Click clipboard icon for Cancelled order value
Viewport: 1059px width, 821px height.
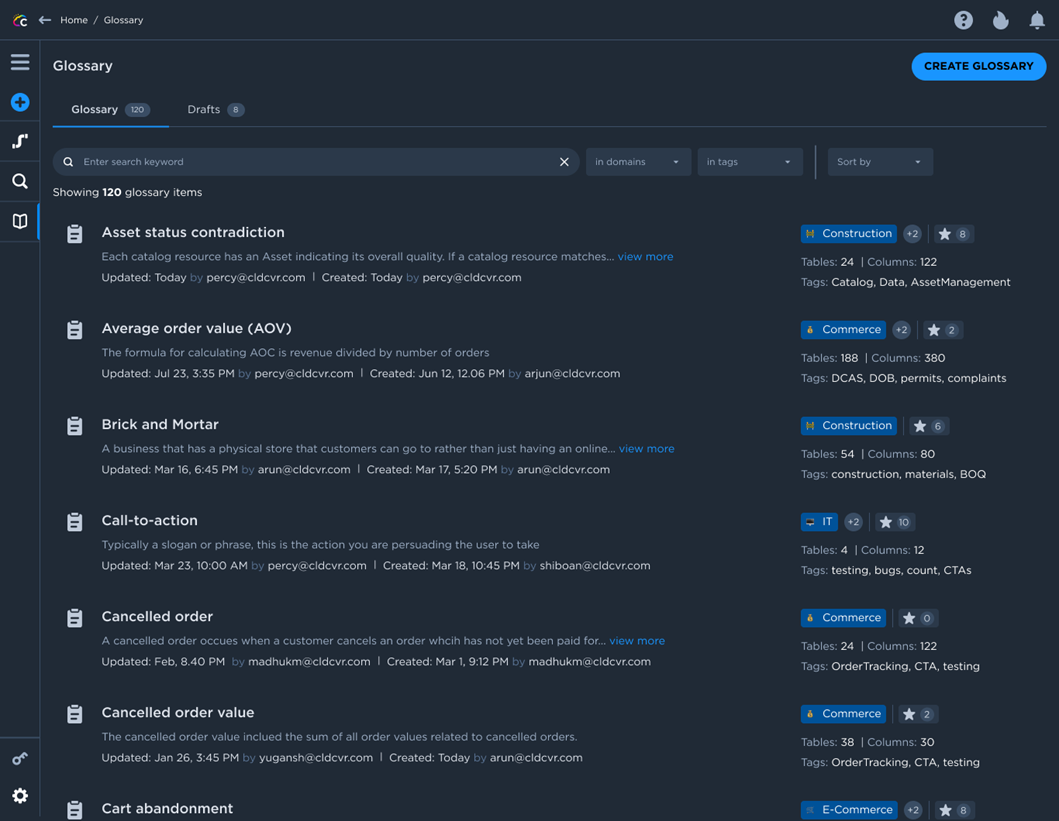[74, 714]
